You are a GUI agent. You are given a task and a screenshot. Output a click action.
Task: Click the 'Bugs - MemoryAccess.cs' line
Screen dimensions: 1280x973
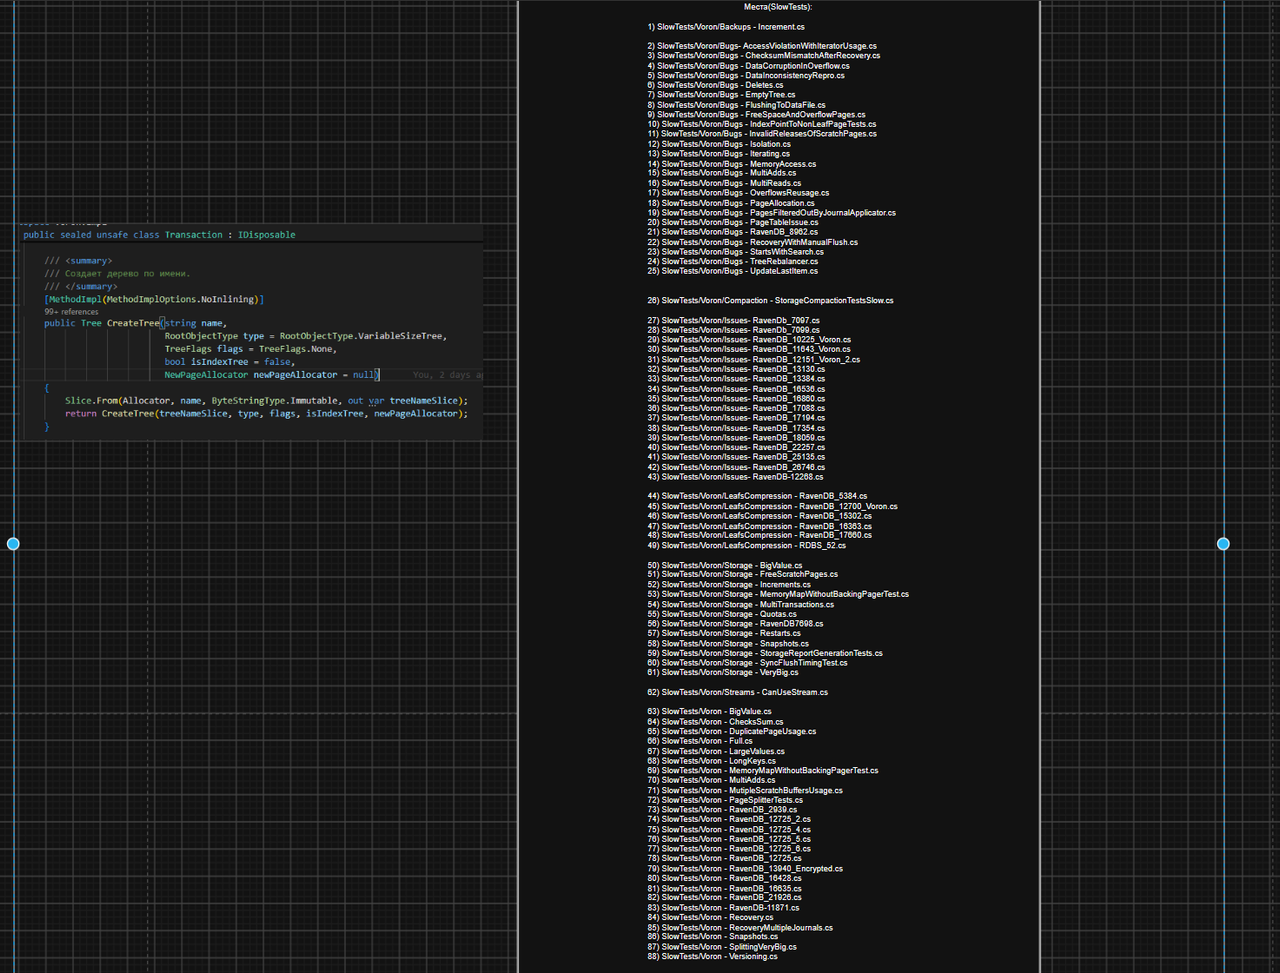(x=732, y=164)
